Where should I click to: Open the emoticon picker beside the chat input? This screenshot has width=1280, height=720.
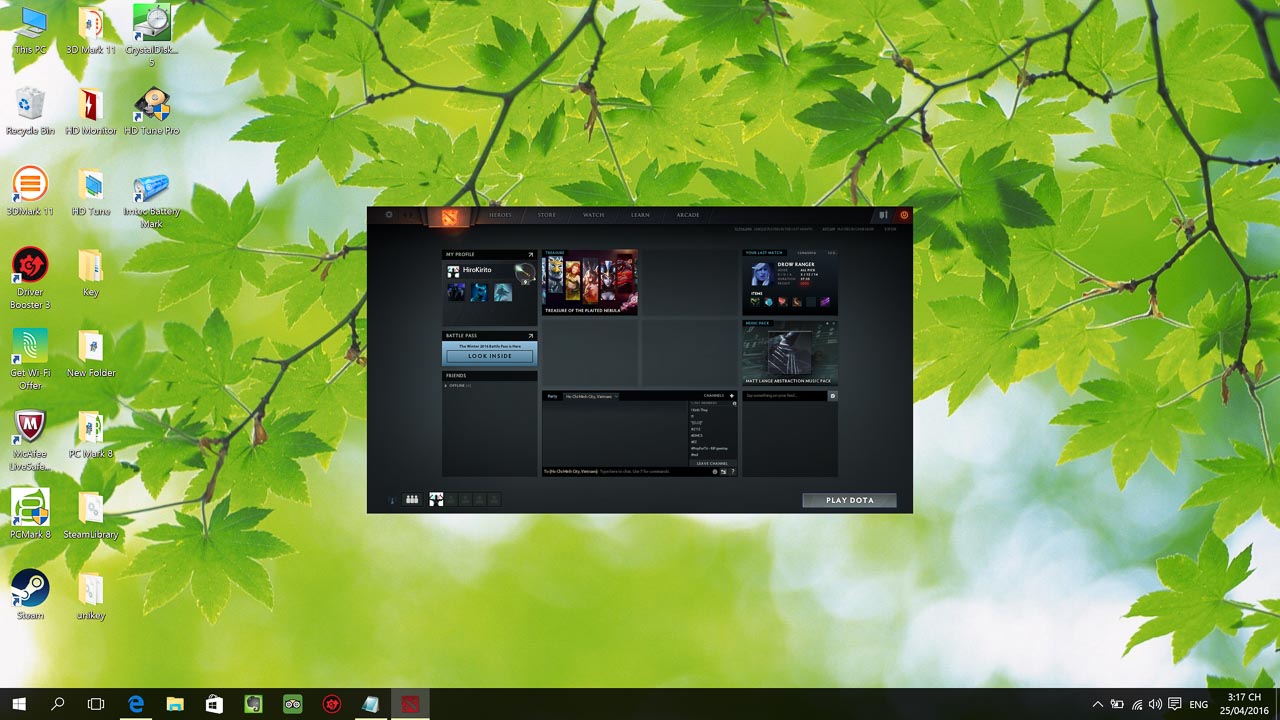click(714, 471)
